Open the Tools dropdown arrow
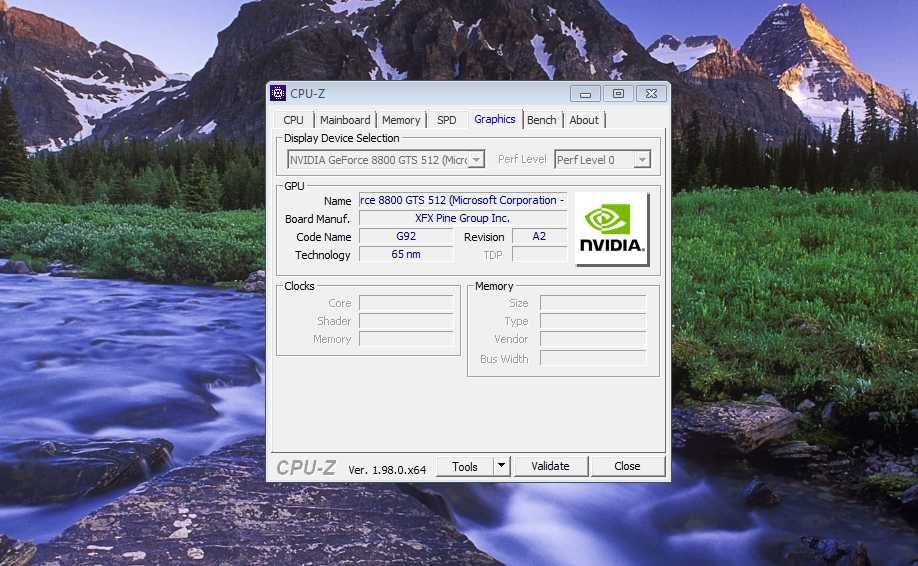The image size is (918, 566). click(501, 466)
